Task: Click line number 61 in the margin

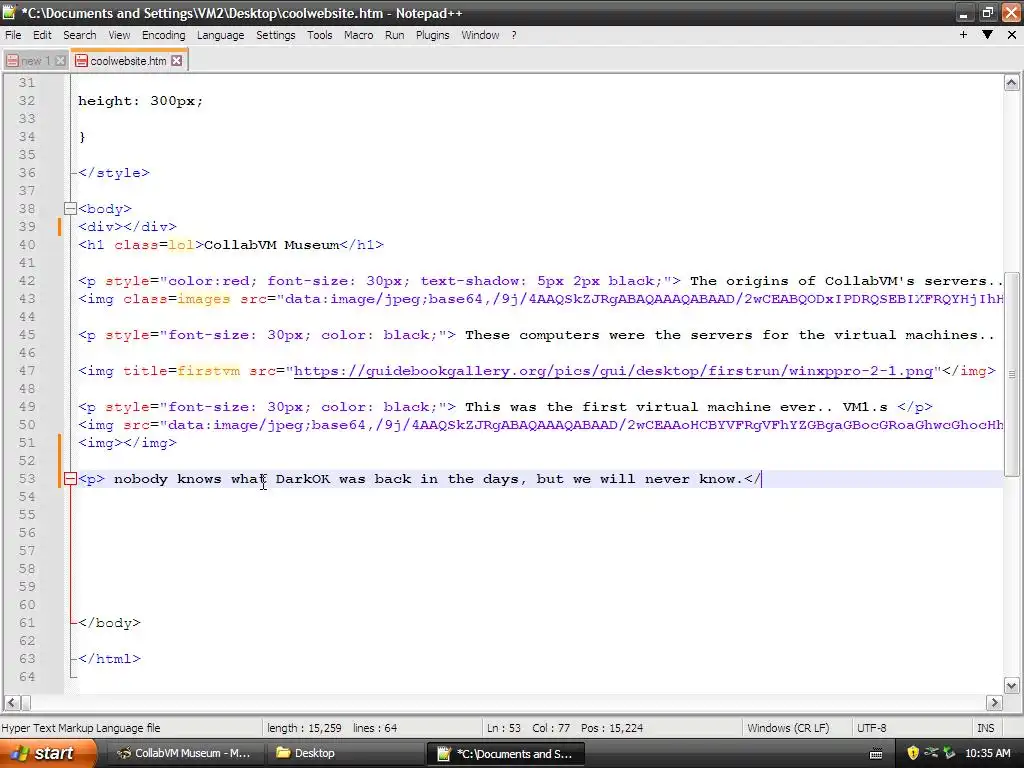Action: coord(27,623)
